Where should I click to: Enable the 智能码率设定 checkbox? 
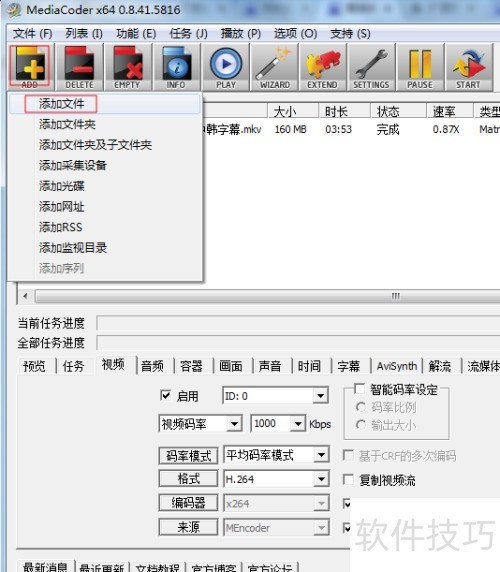pos(360,389)
